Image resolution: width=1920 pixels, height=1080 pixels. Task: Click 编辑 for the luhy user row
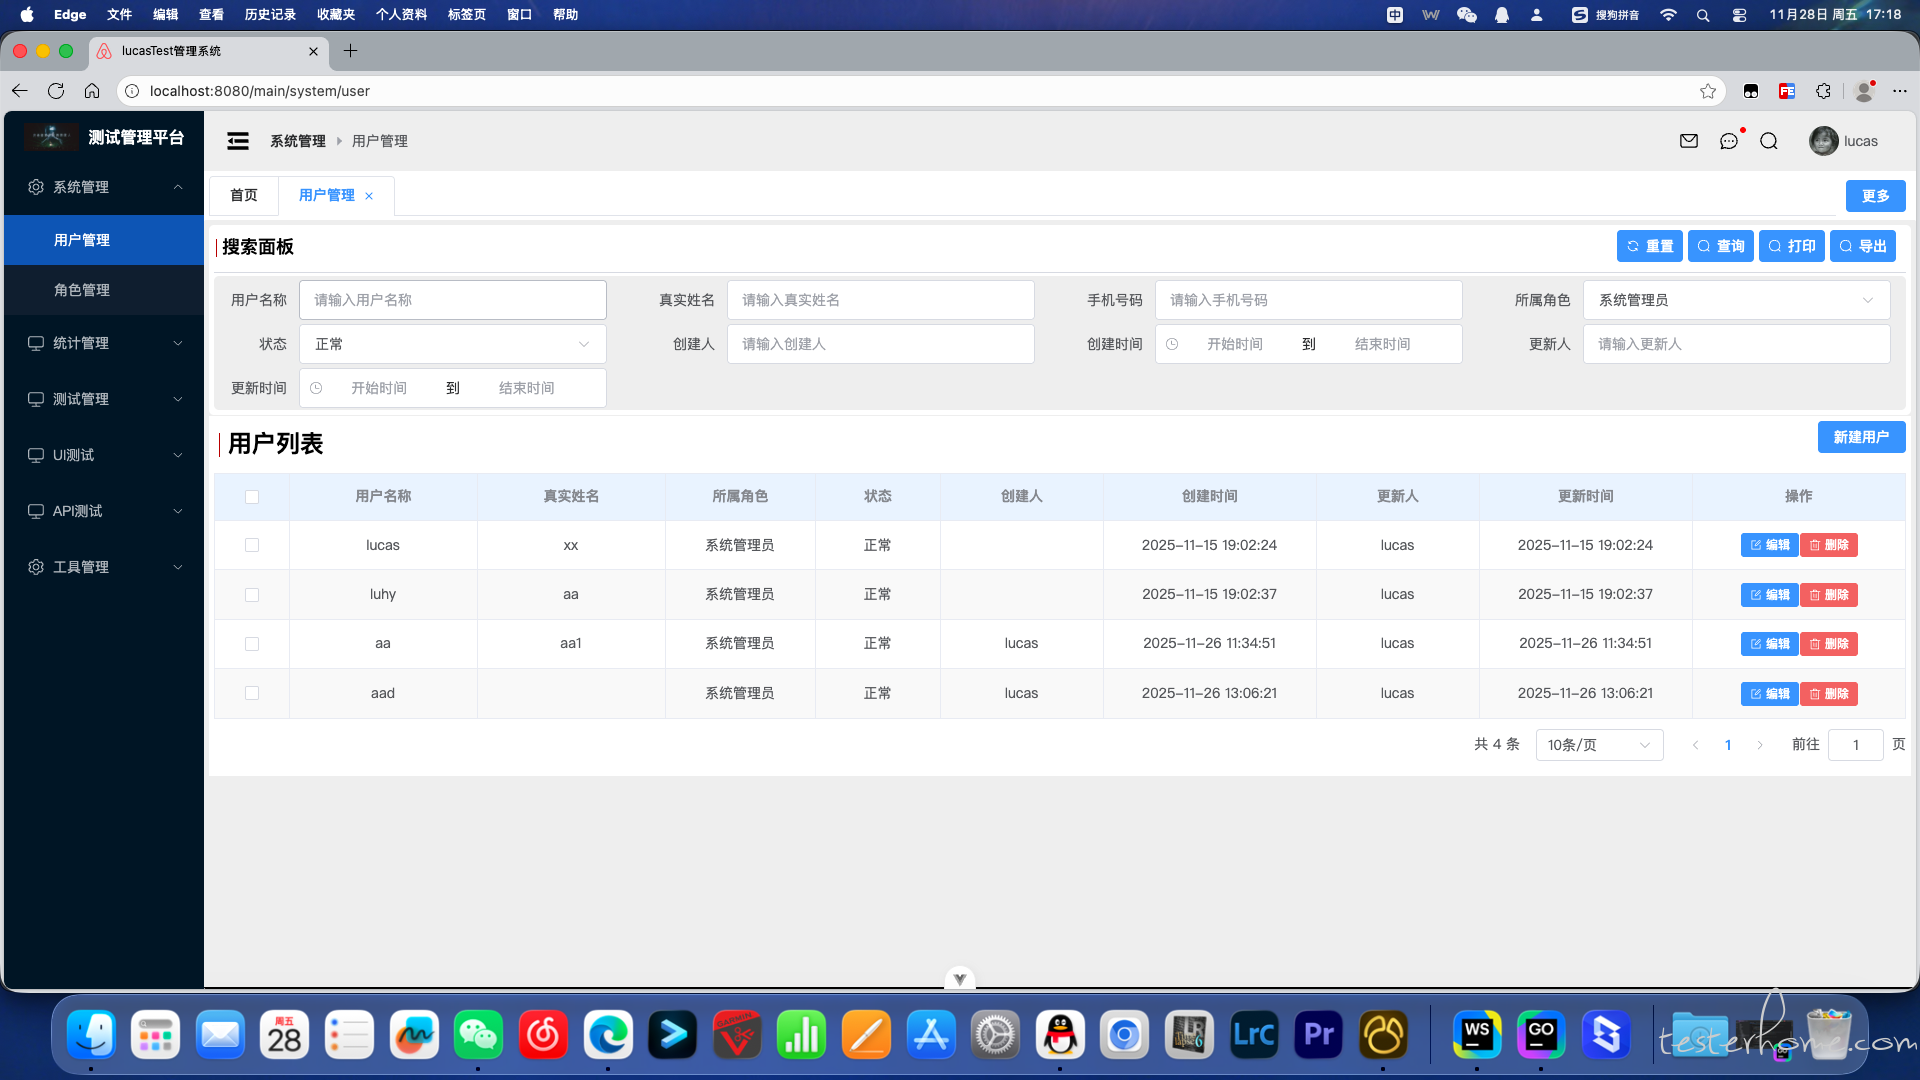[x=1769, y=595]
